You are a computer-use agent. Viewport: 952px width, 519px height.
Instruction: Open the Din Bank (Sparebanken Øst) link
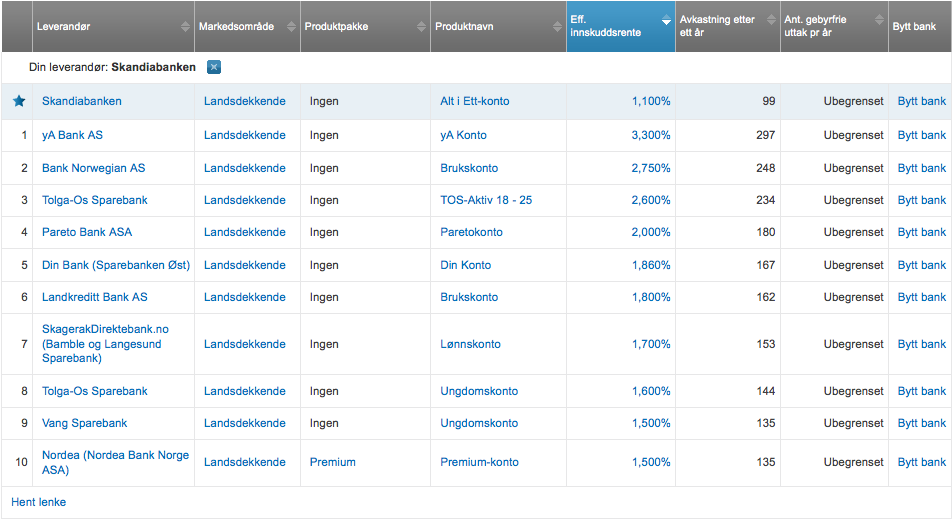coord(116,265)
